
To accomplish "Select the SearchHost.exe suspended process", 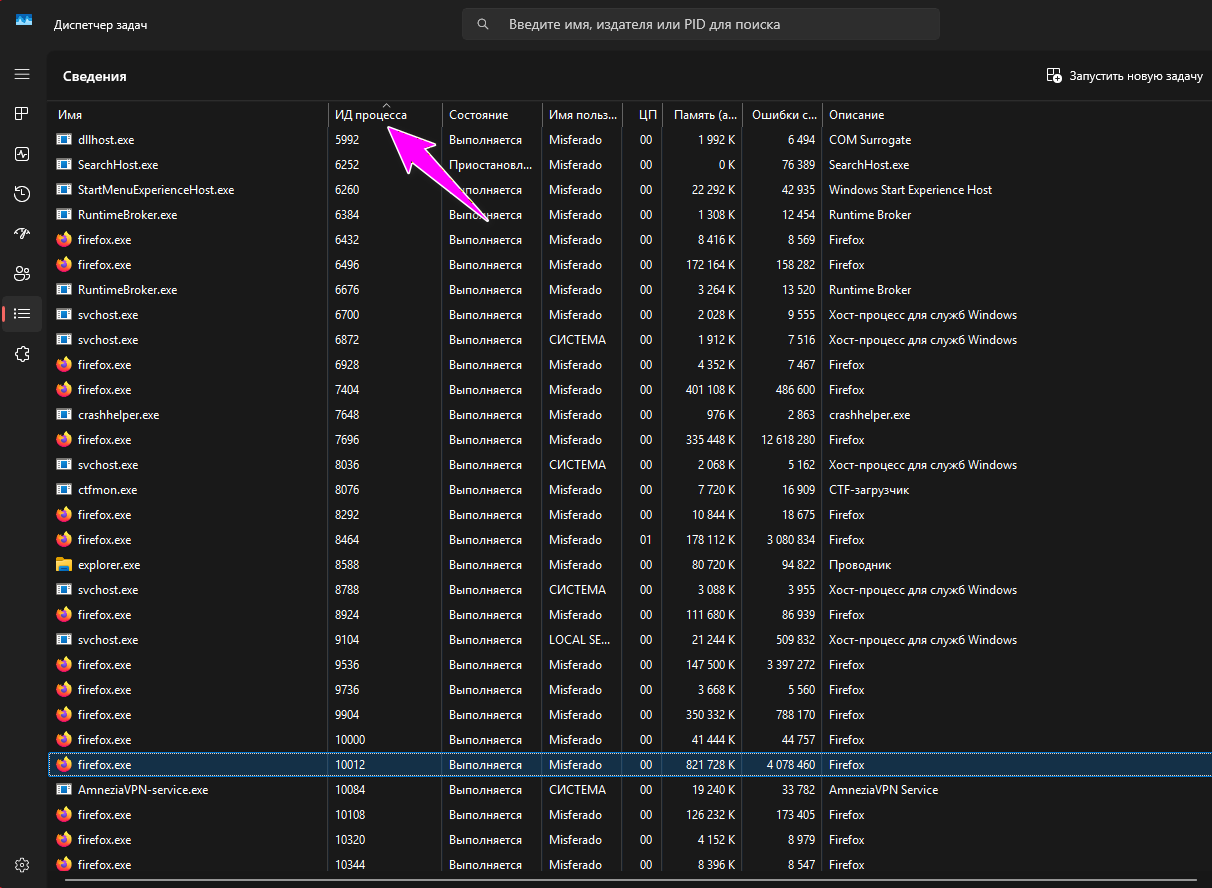I will click(117, 165).
